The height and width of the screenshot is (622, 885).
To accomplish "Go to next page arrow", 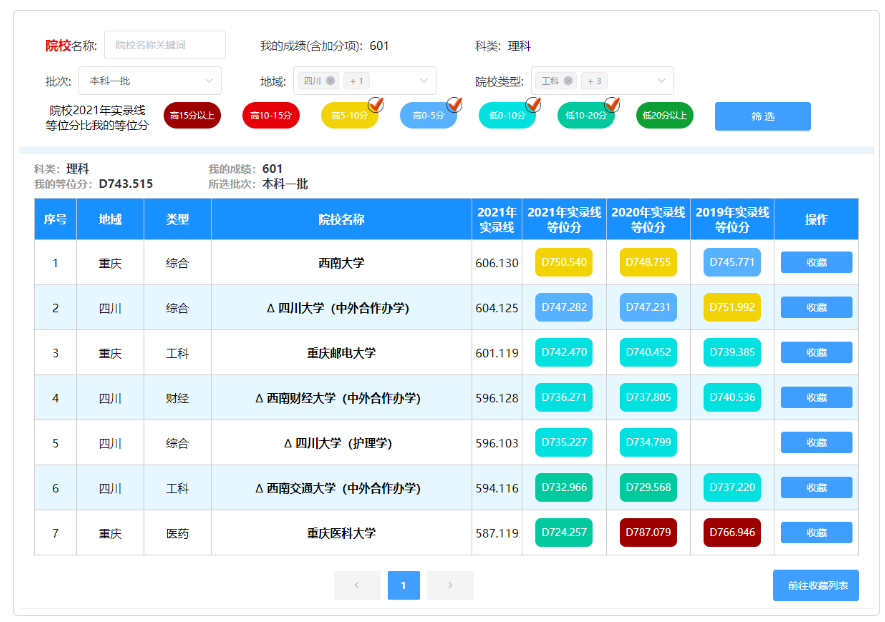I will 450,585.
